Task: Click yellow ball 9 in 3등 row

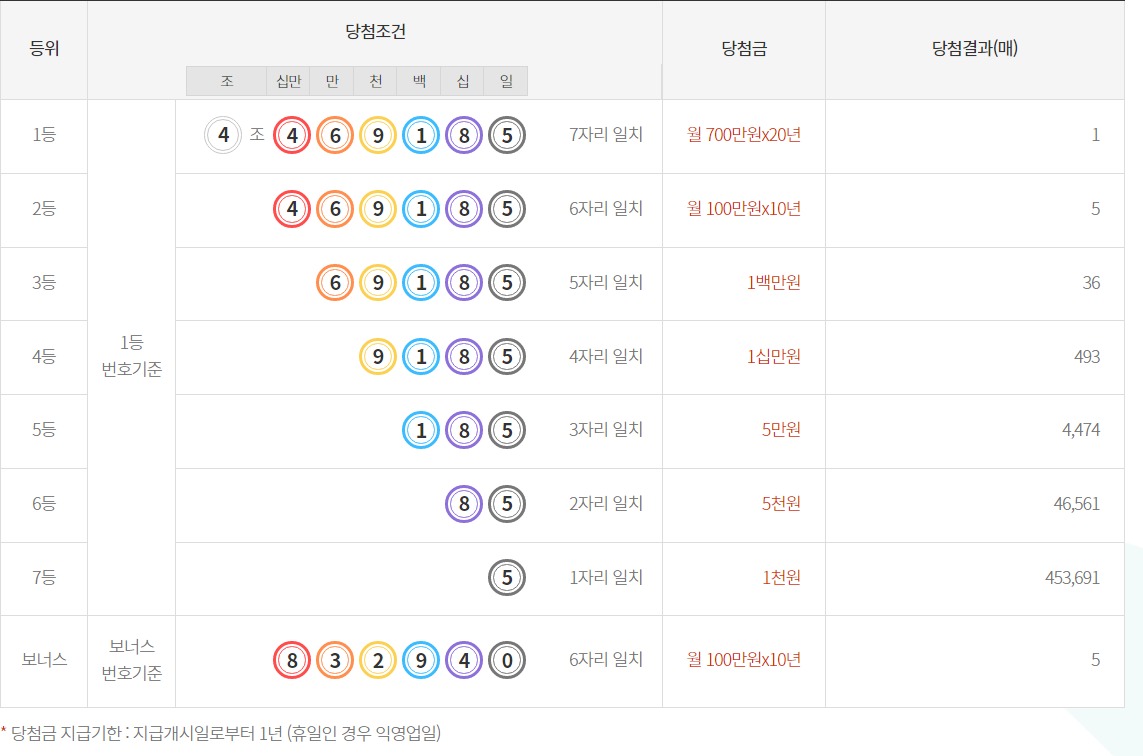Action: point(378,283)
